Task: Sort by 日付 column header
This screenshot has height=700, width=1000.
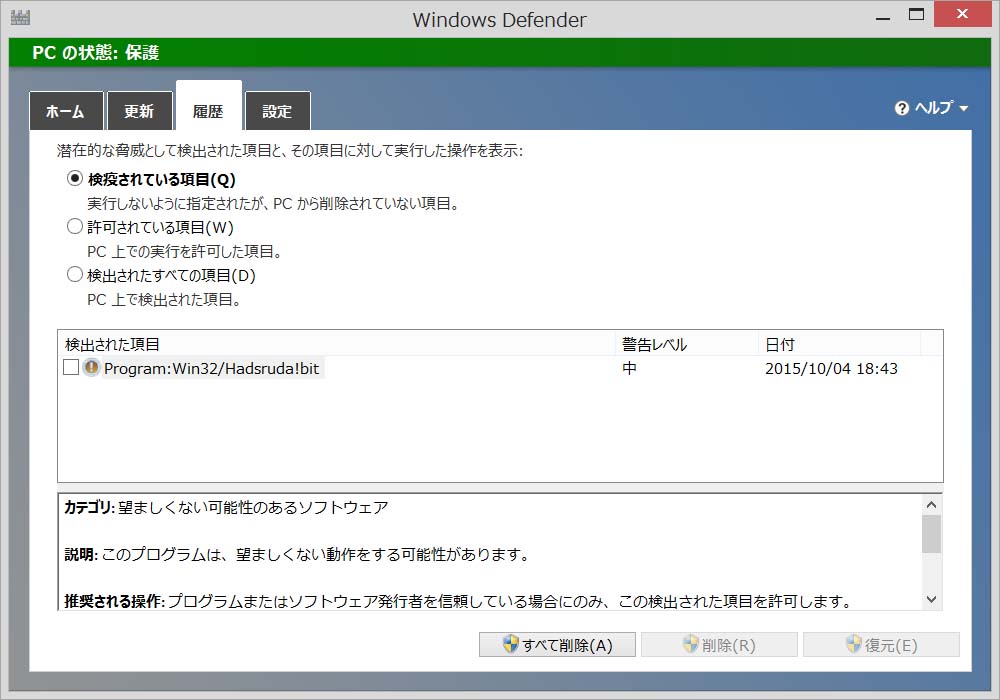Action: (x=839, y=344)
